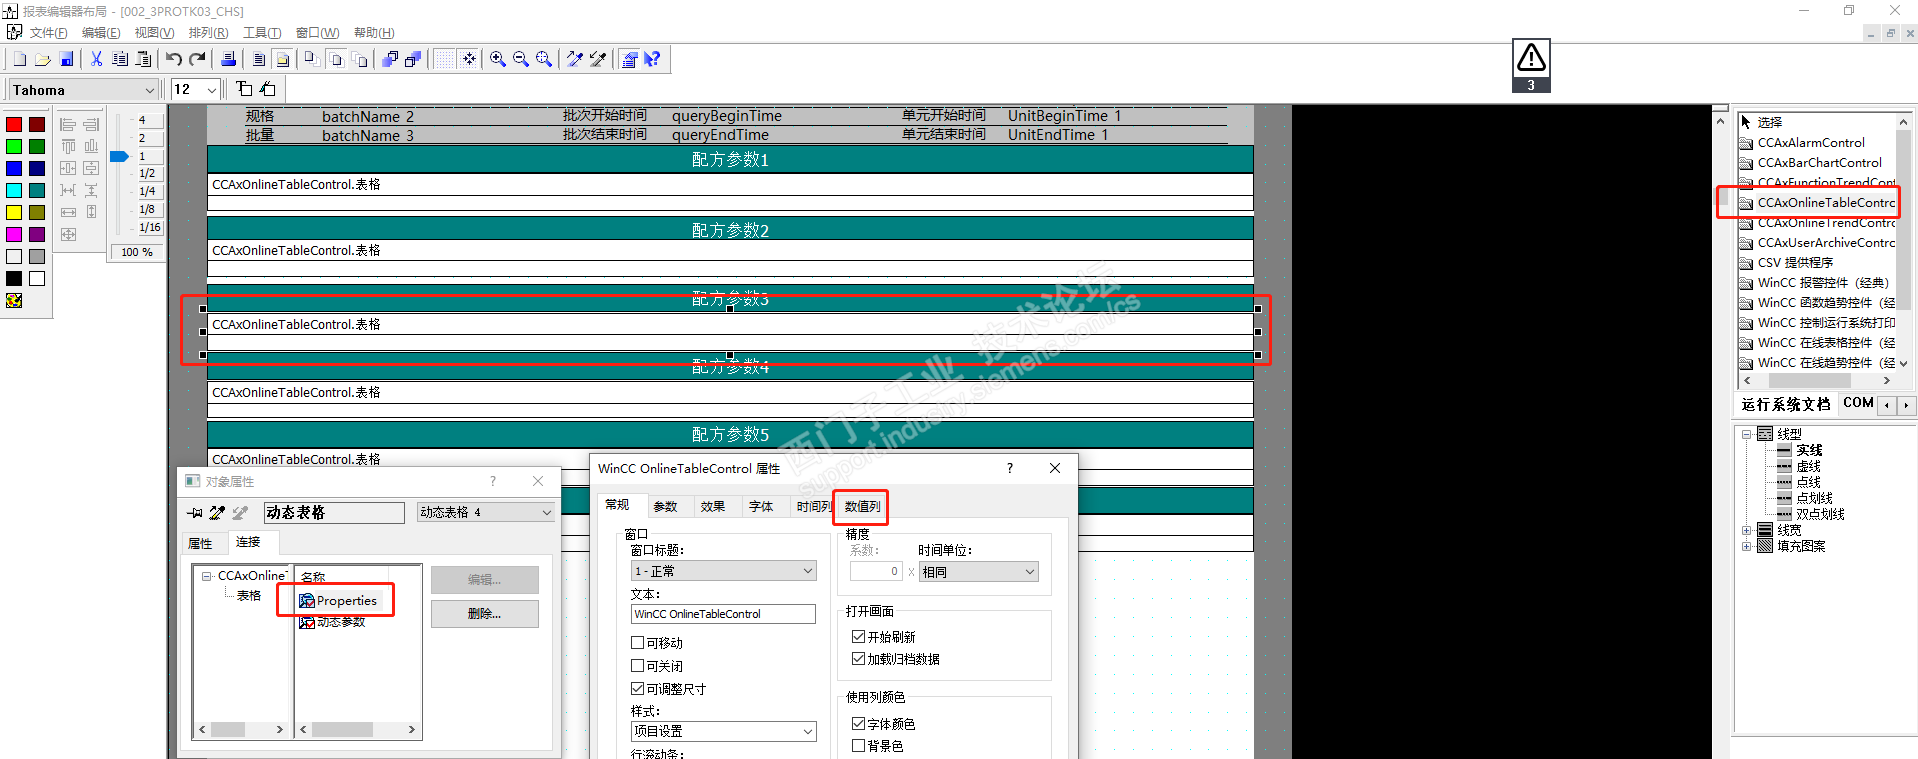Assign copied properties with the eyedropper

click(x=598, y=59)
